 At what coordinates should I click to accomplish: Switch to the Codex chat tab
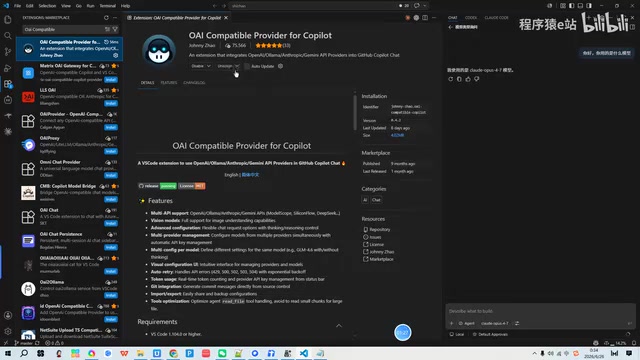471,18
